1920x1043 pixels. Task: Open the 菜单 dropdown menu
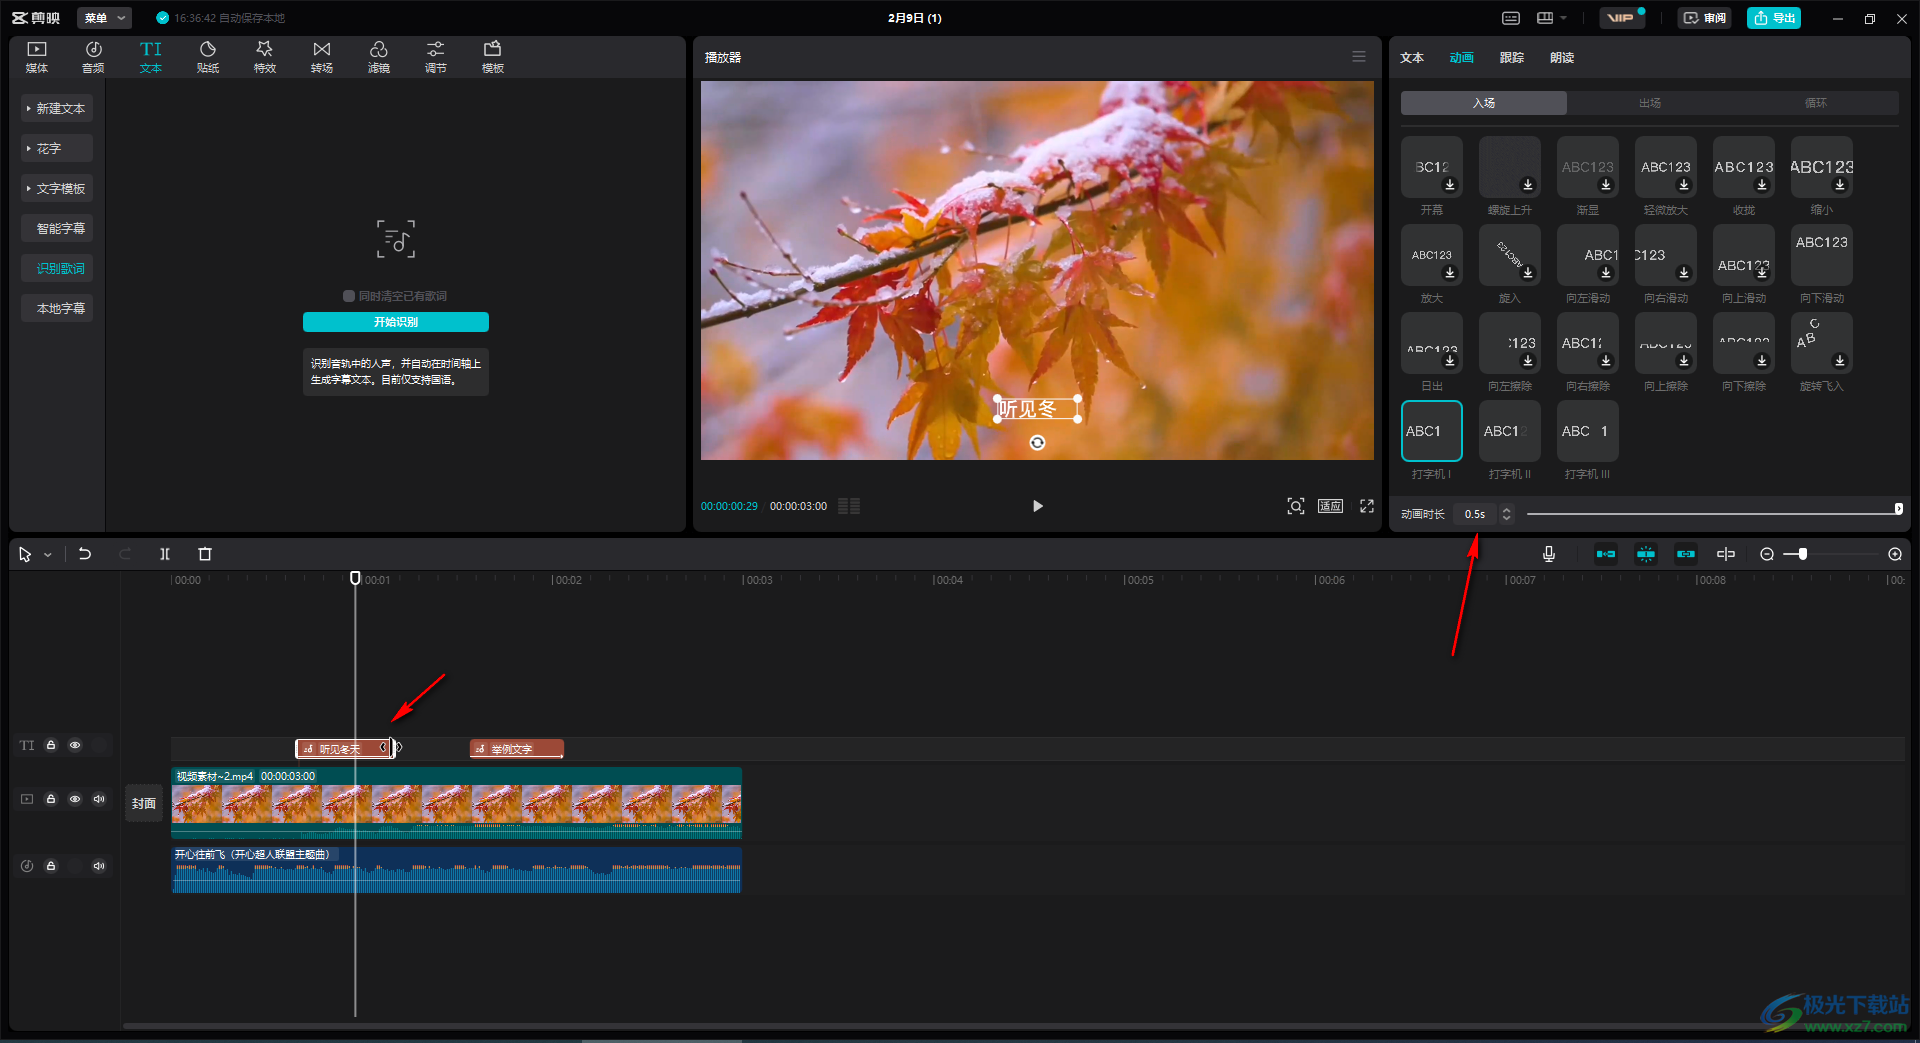pyautogui.click(x=104, y=18)
